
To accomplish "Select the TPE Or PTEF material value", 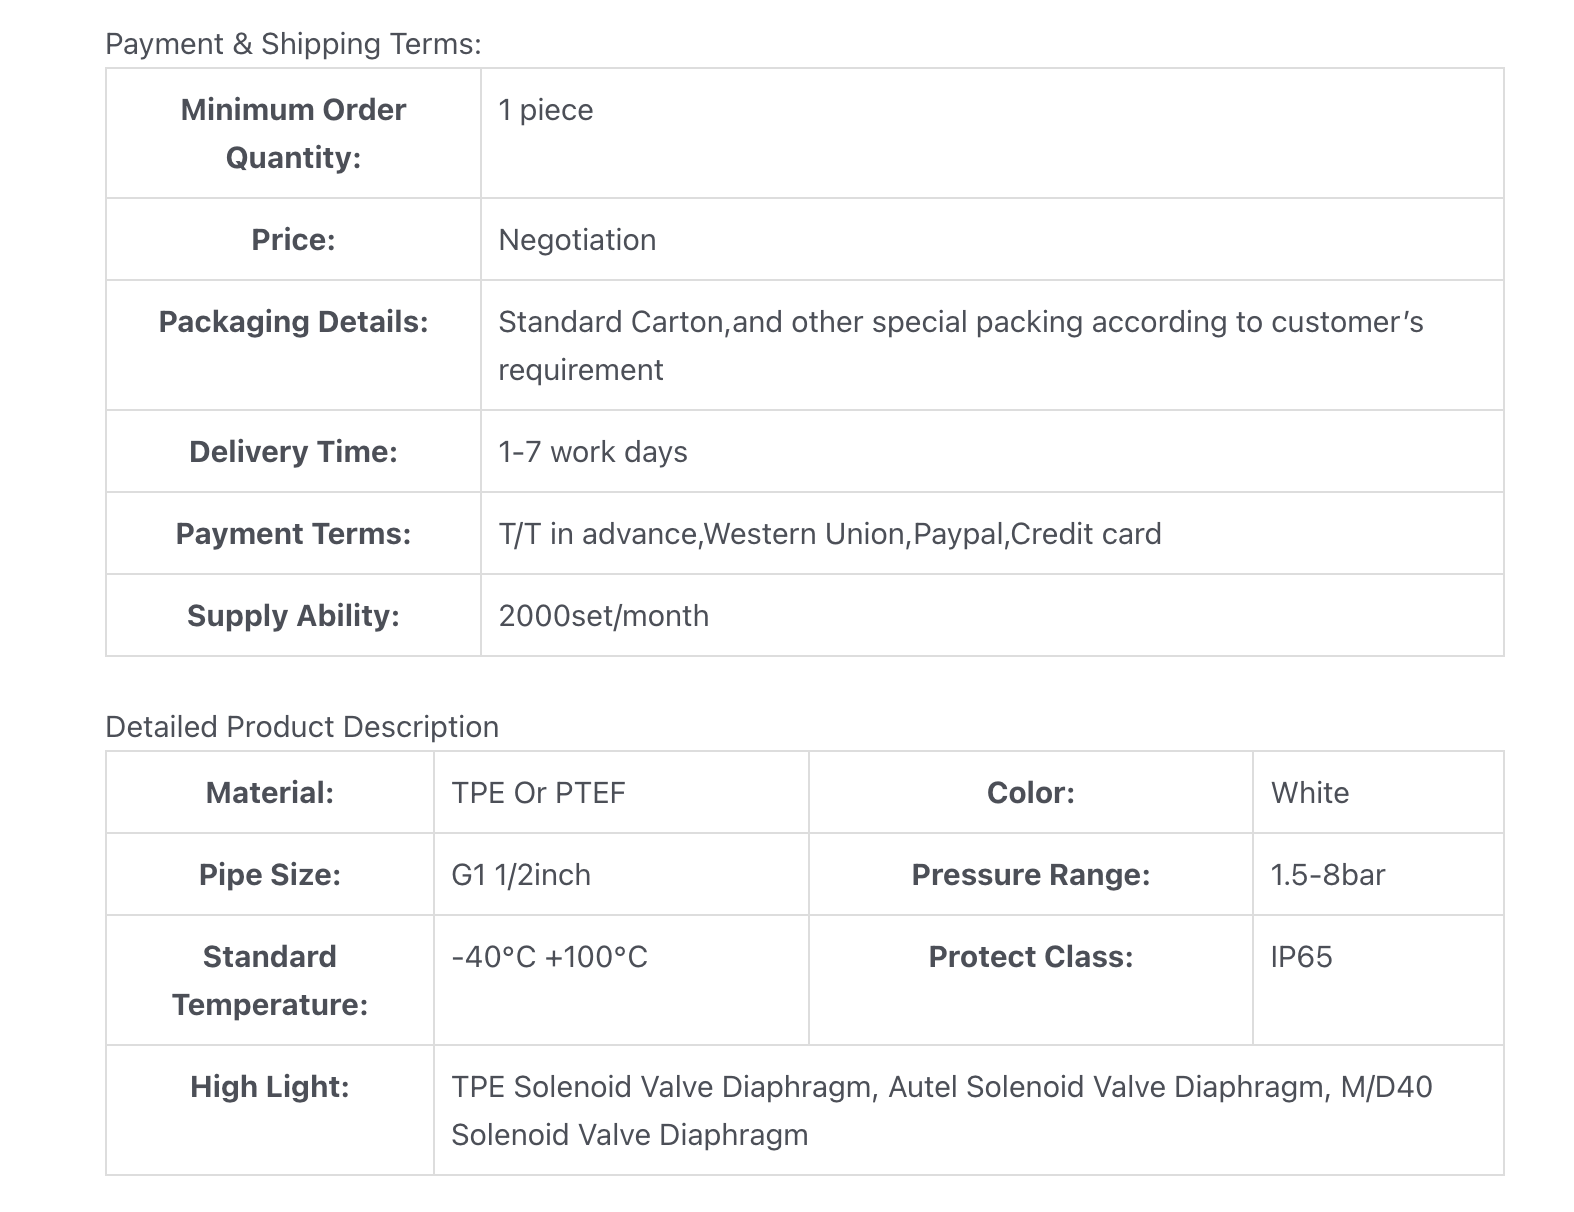I will click(x=538, y=793).
